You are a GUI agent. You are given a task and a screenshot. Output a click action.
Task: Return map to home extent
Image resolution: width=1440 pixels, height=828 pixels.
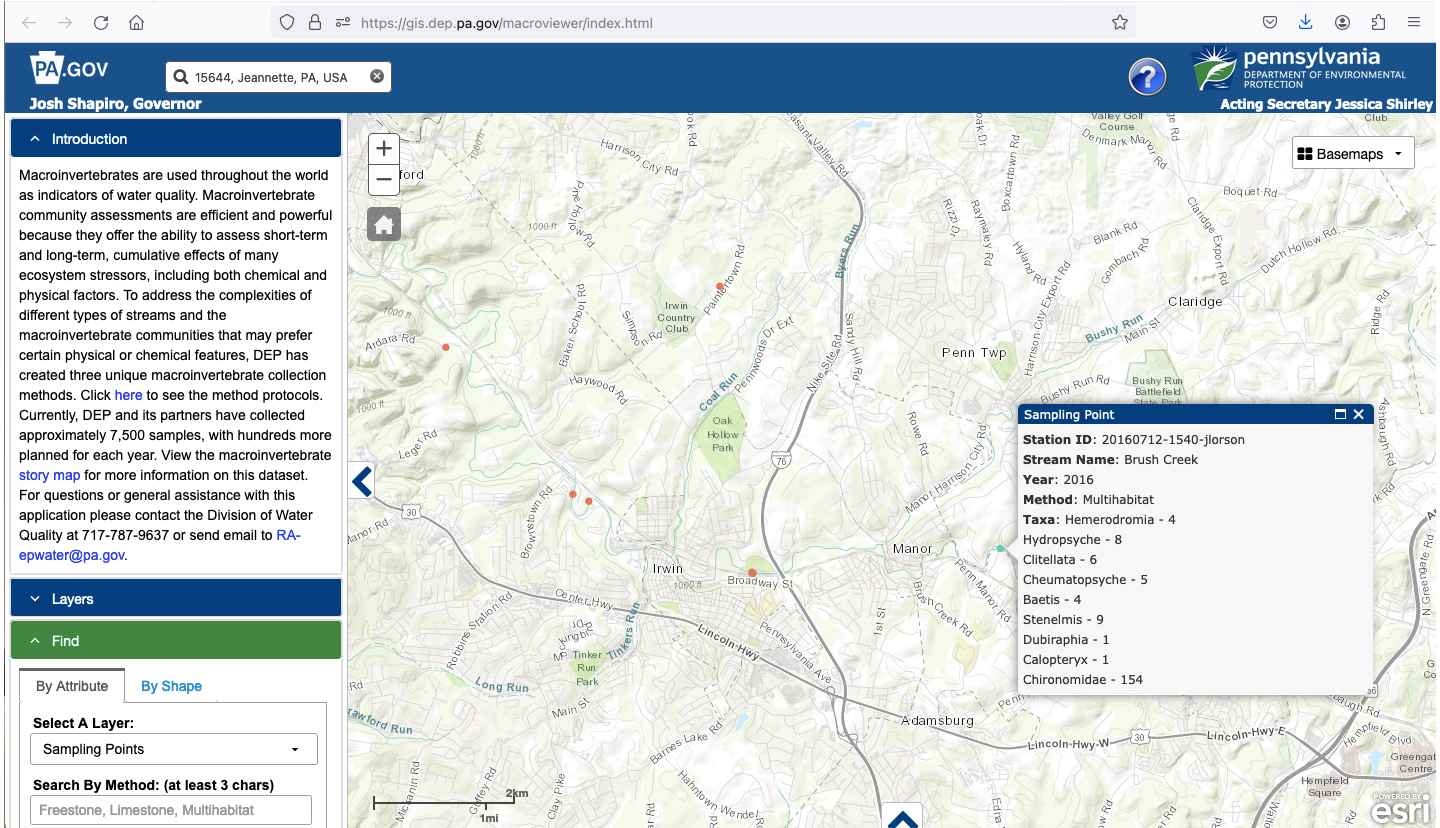[384, 225]
